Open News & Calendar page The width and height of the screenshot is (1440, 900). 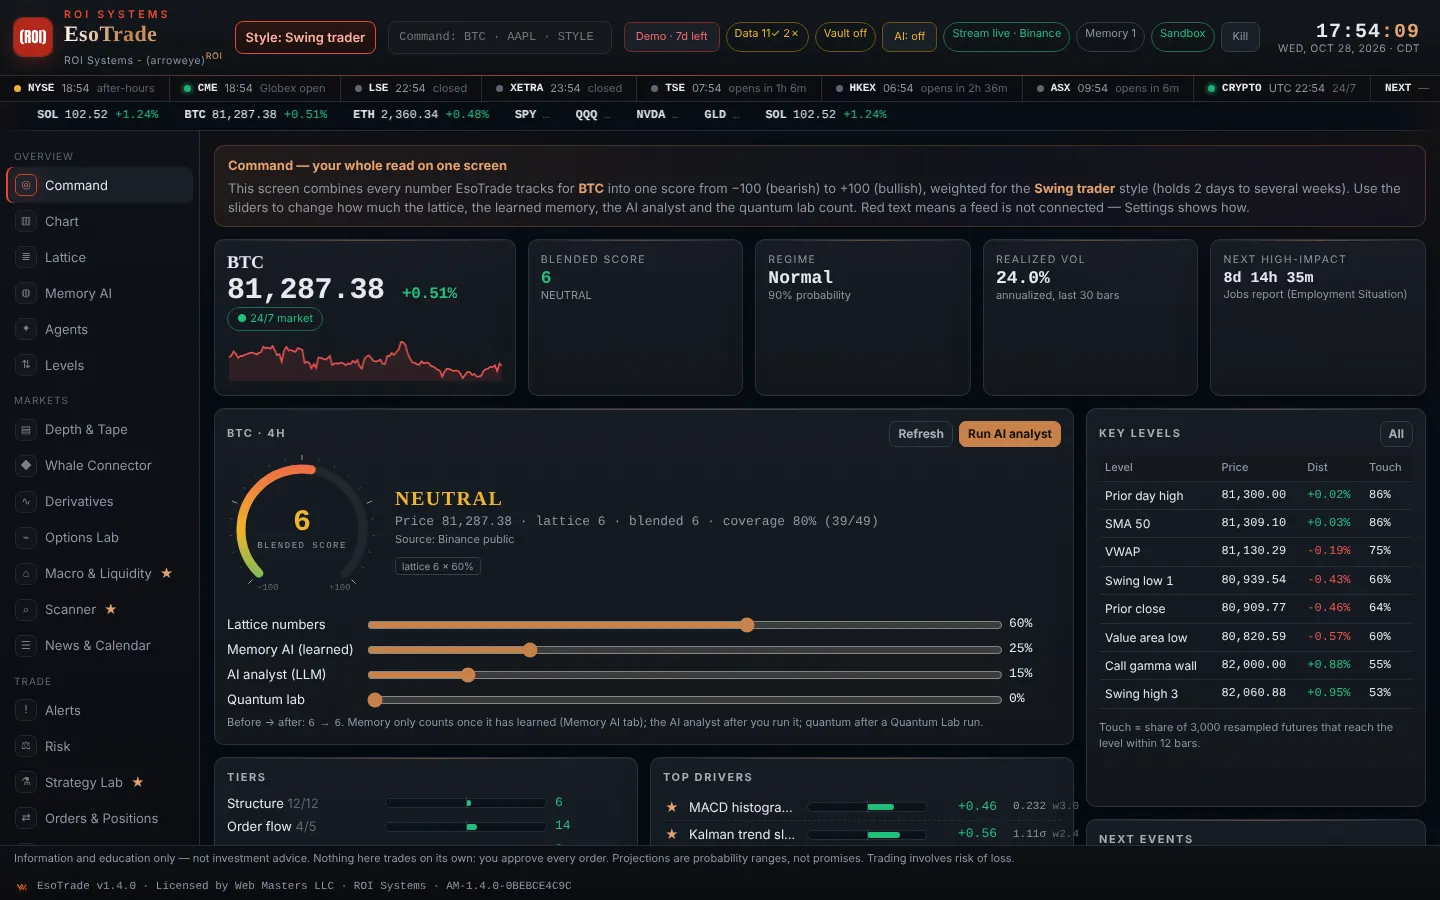[99, 645]
